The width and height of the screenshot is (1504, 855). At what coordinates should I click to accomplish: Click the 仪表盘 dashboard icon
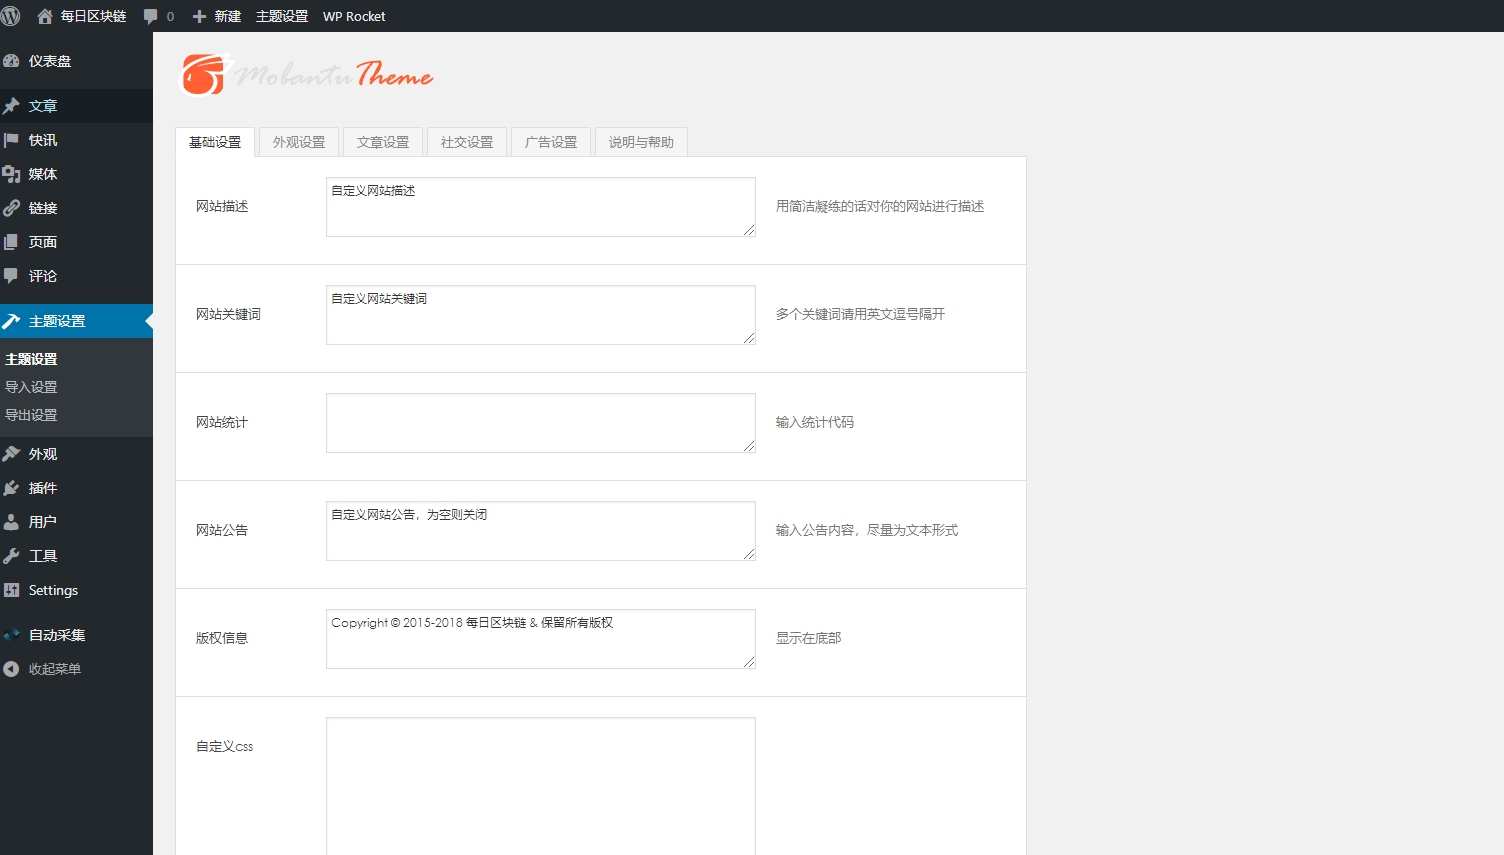[x=11, y=61]
